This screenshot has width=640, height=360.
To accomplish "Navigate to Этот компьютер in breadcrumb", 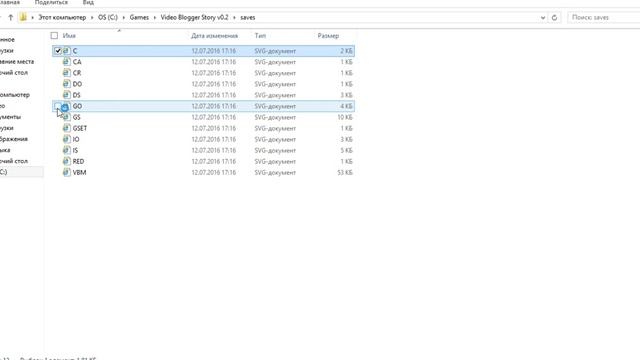I will 62,18.
